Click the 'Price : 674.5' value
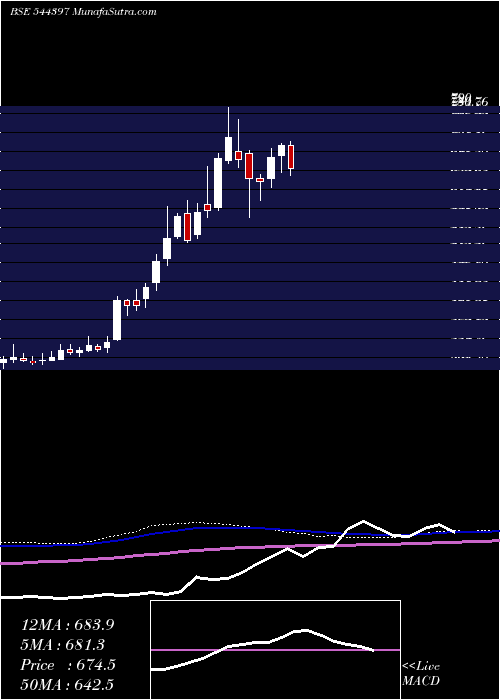Screen dimensions: 500x700 click(68, 665)
